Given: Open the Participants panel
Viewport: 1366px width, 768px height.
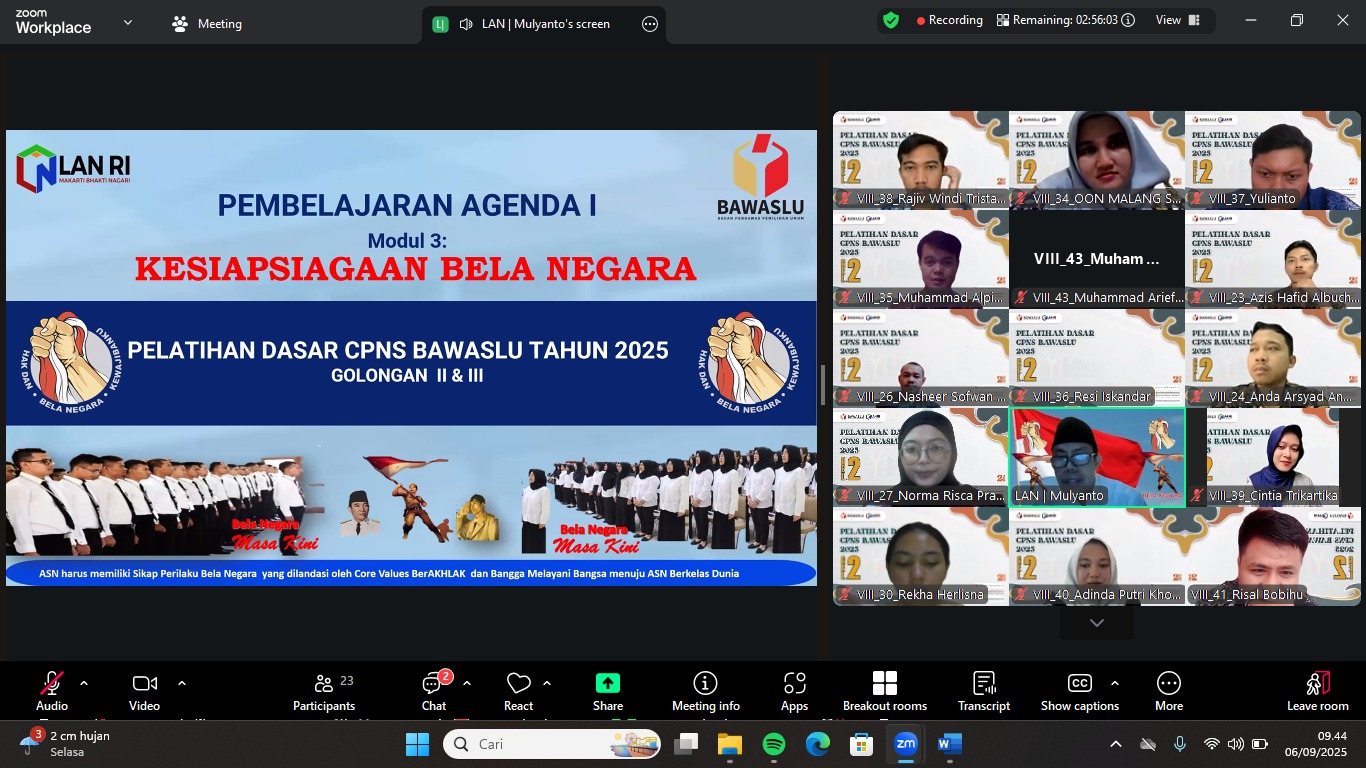Looking at the screenshot, I should [324, 691].
